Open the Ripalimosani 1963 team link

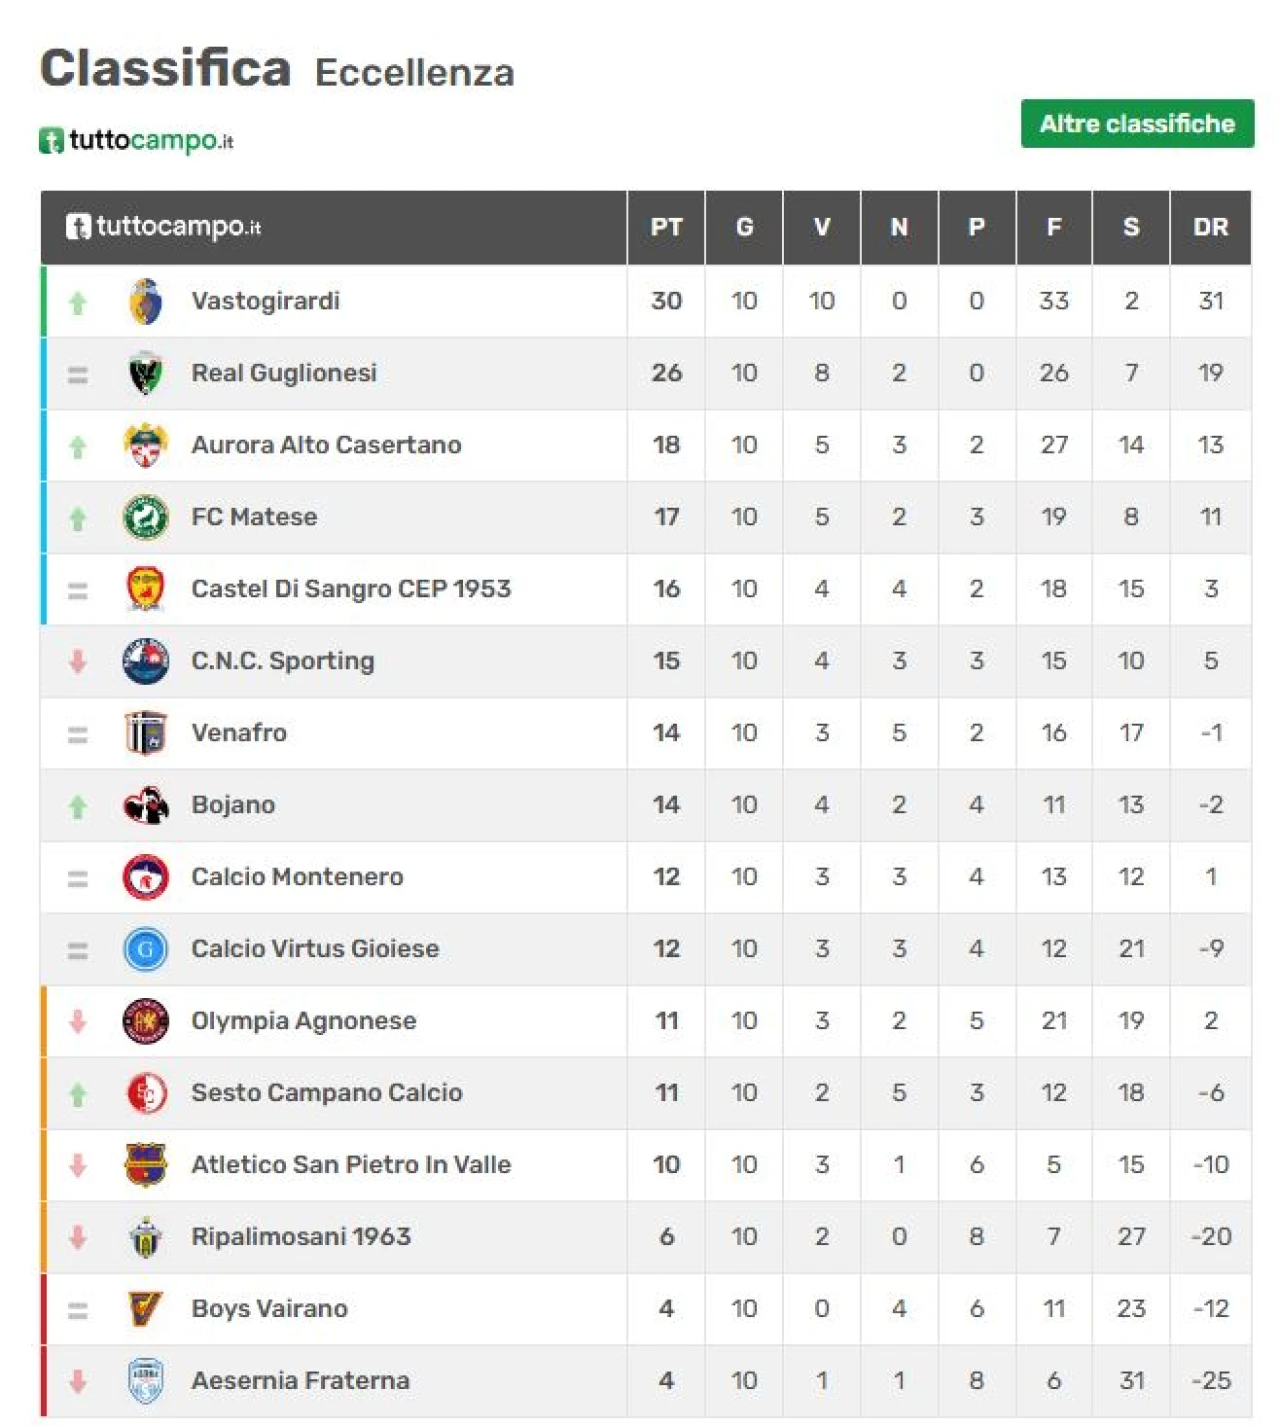(x=301, y=1237)
